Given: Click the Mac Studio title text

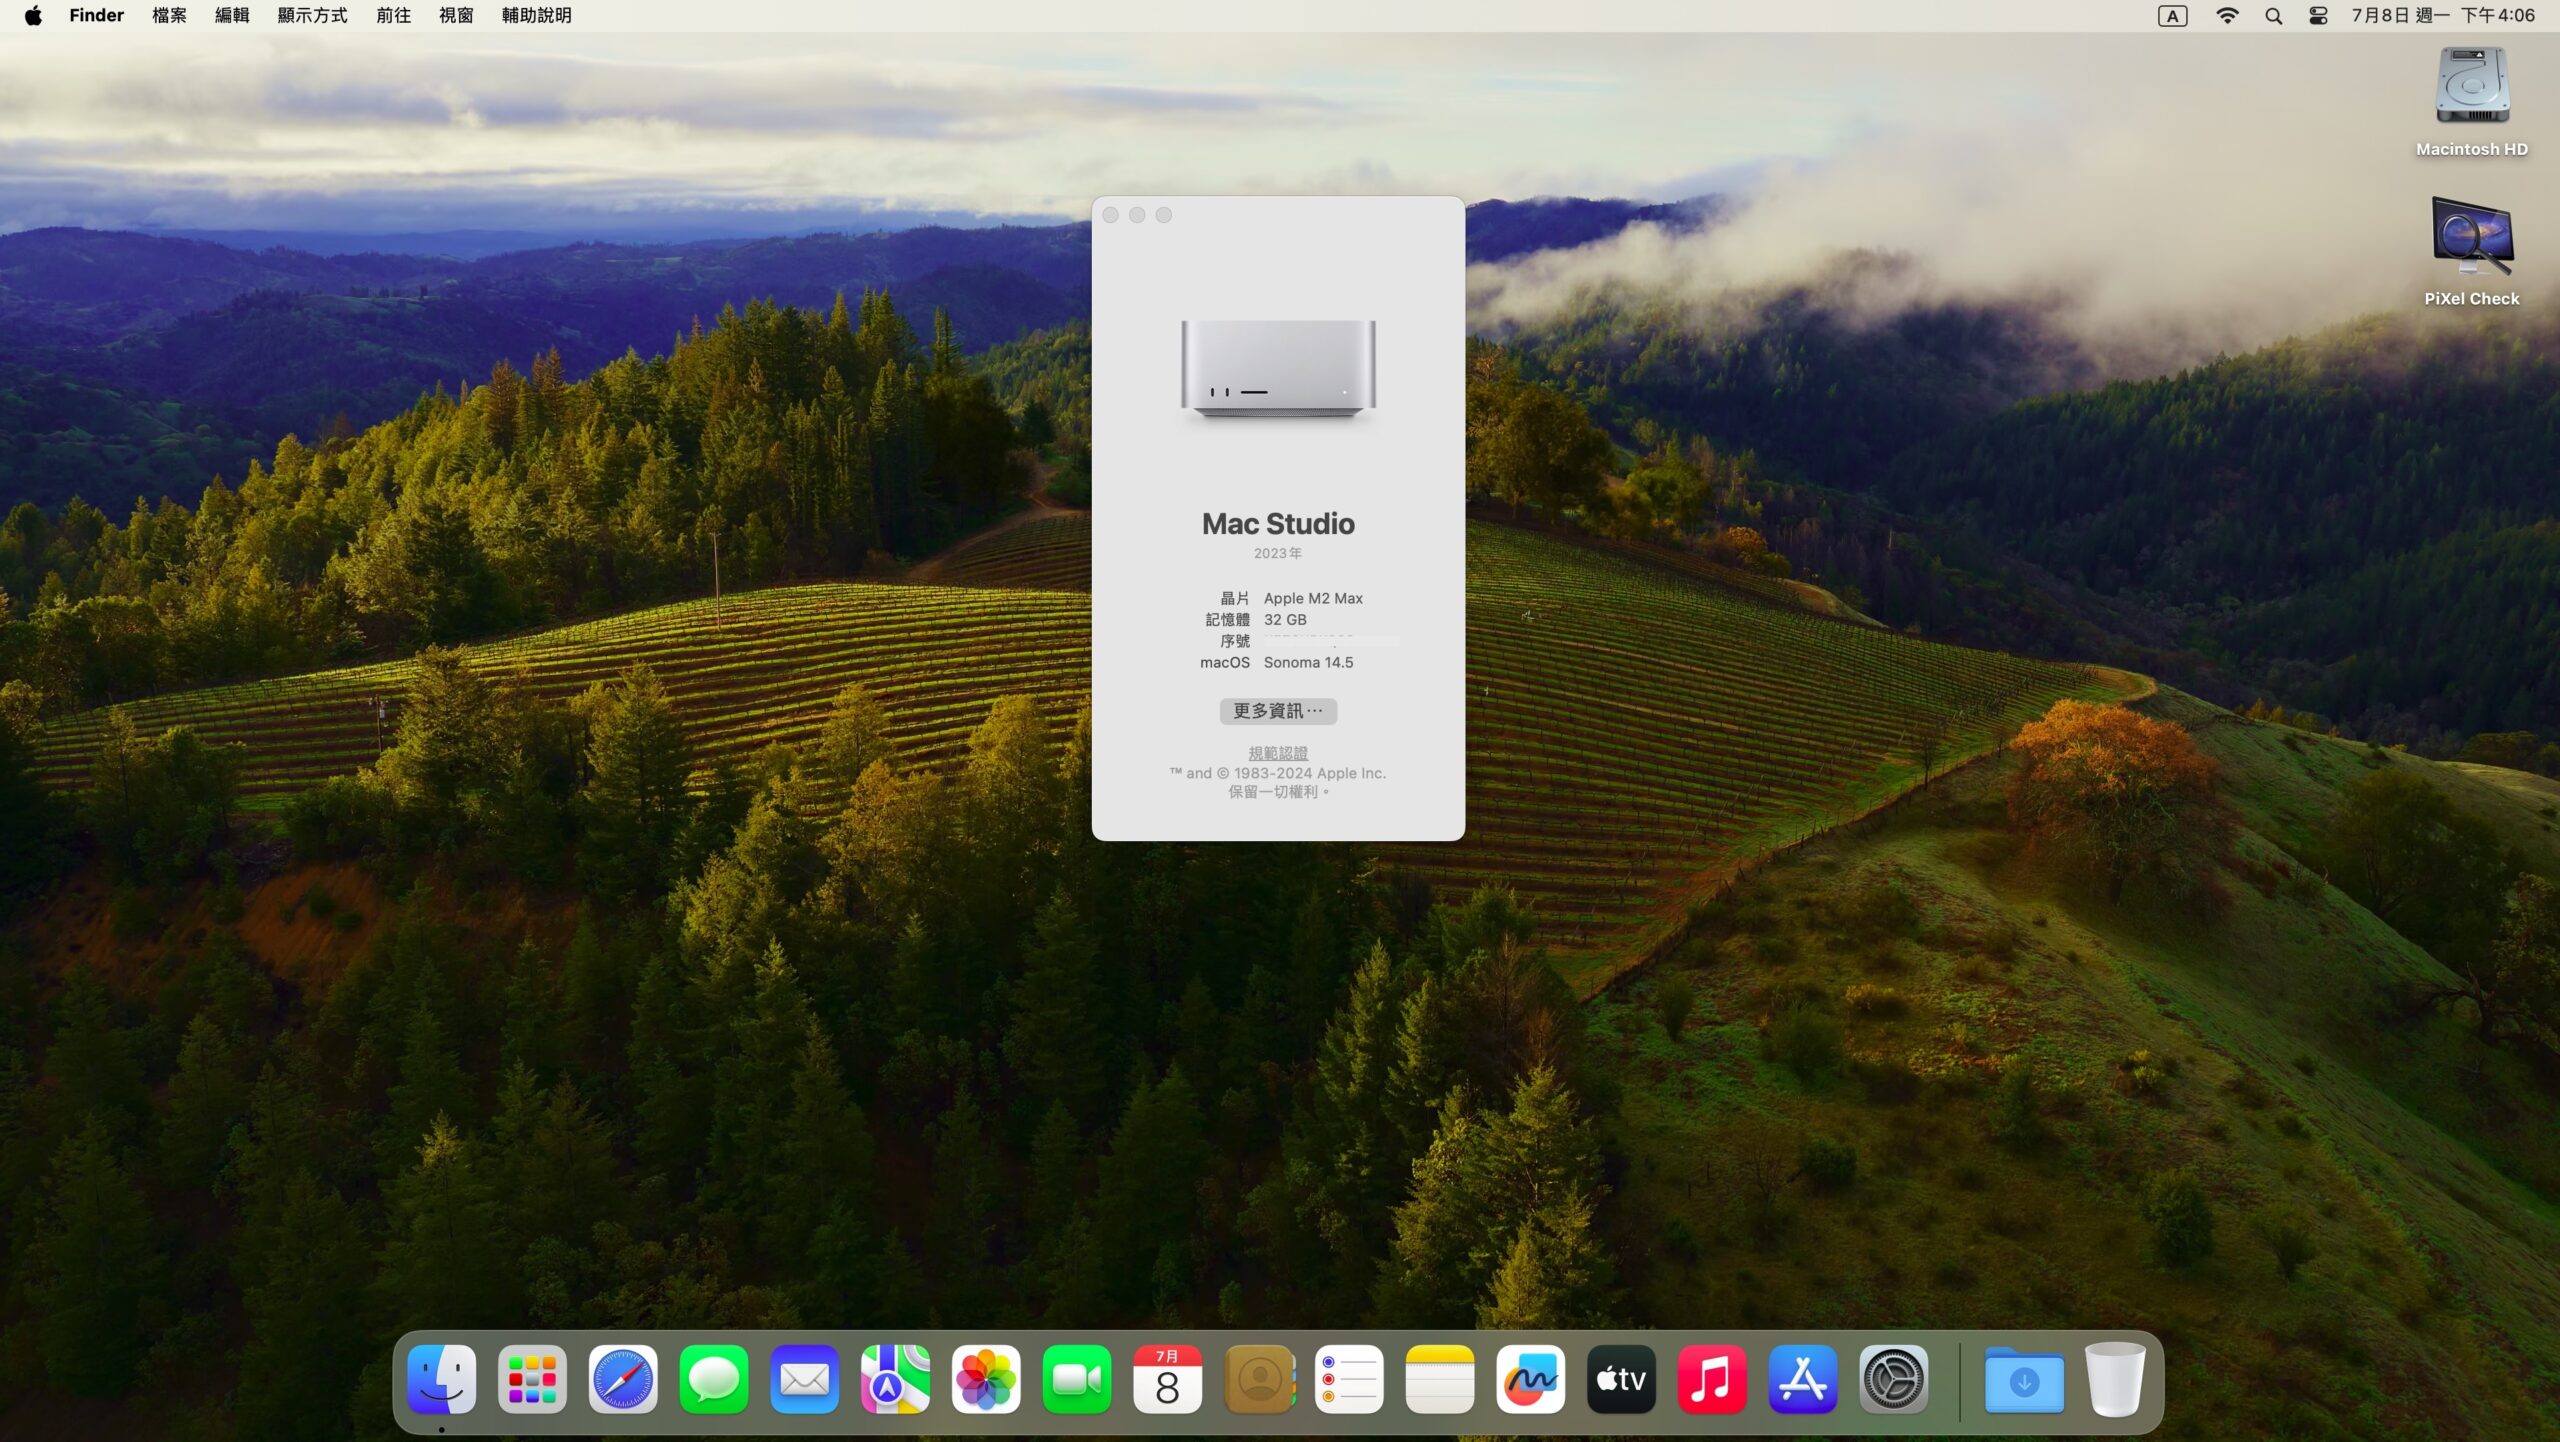Looking at the screenshot, I should (1278, 524).
